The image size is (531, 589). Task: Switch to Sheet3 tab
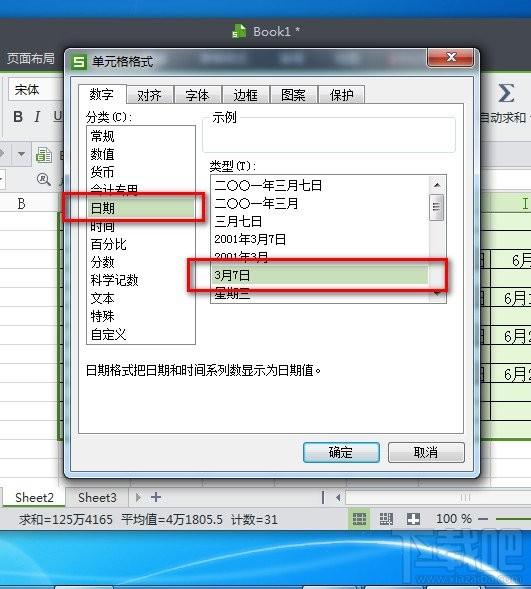coord(97,497)
